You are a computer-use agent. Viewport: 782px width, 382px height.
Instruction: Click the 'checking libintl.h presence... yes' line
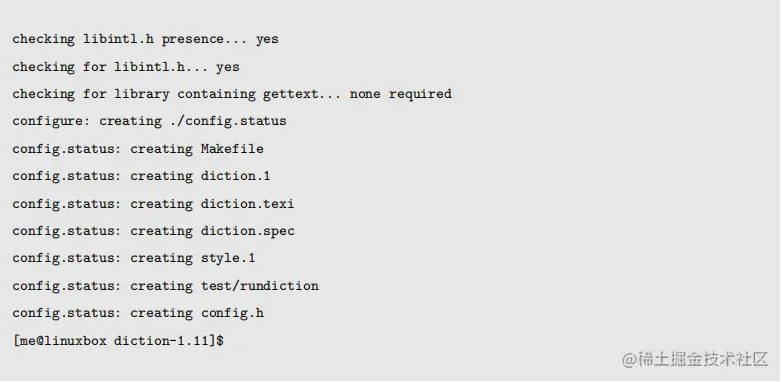point(145,39)
